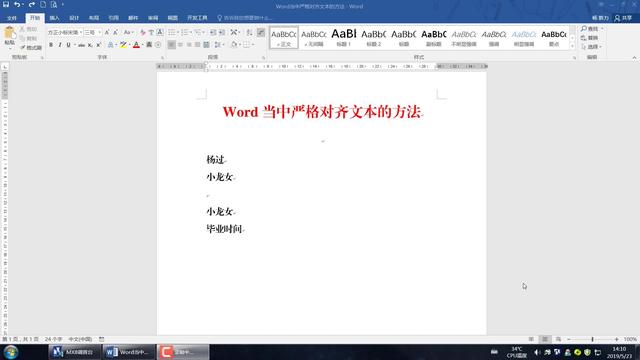Align paragraph text to the right
Image resolution: width=640 pixels, height=360 pixels.
click(189, 45)
